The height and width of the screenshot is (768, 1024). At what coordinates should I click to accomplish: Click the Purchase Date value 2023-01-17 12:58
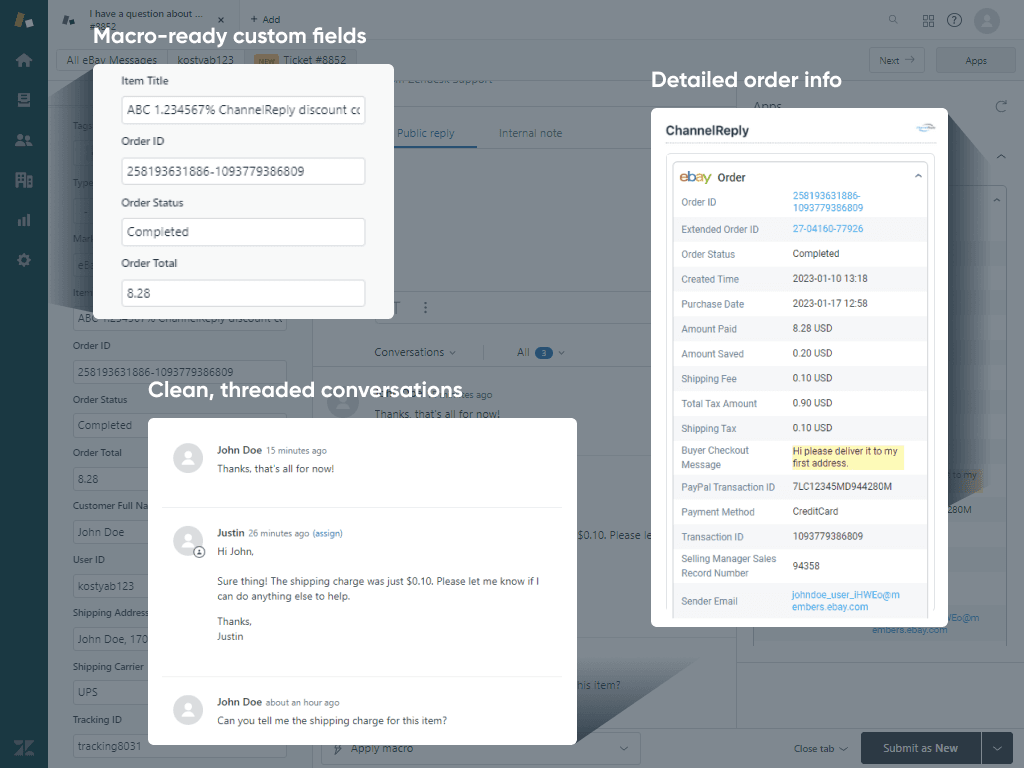830,304
